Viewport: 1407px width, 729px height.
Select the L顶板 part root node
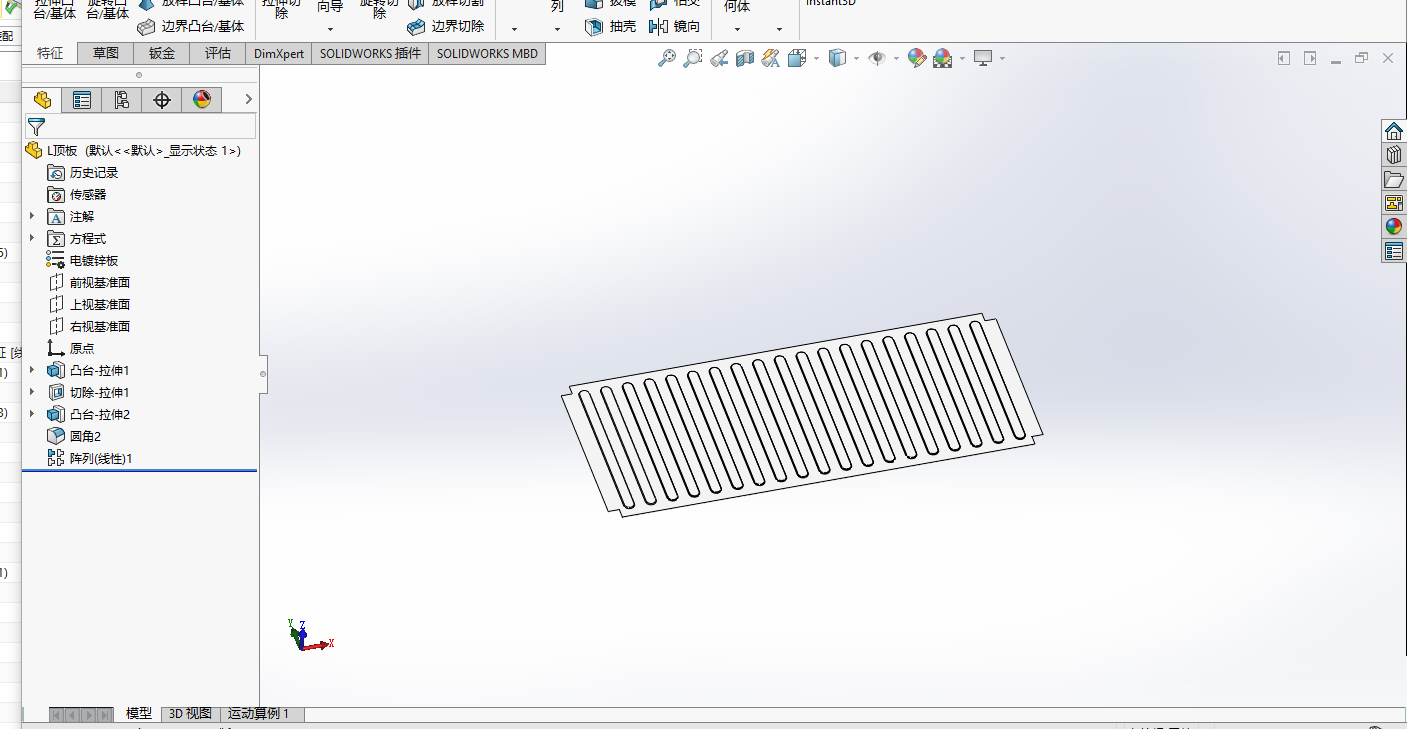[133, 151]
